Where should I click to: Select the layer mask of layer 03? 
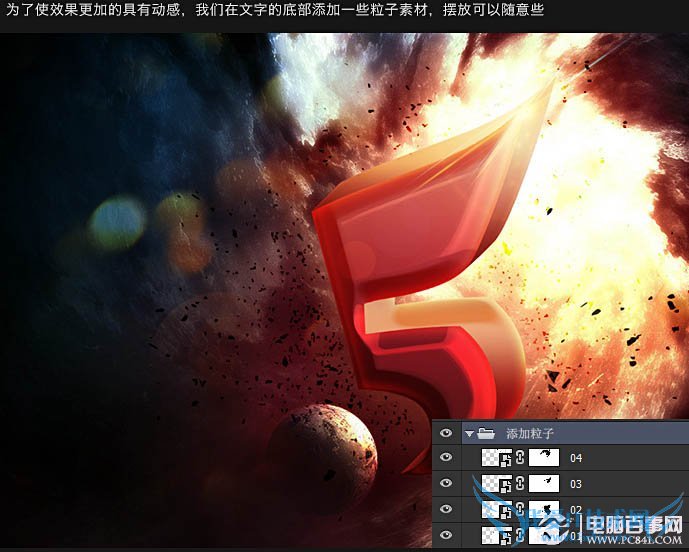tap(544, 483)
